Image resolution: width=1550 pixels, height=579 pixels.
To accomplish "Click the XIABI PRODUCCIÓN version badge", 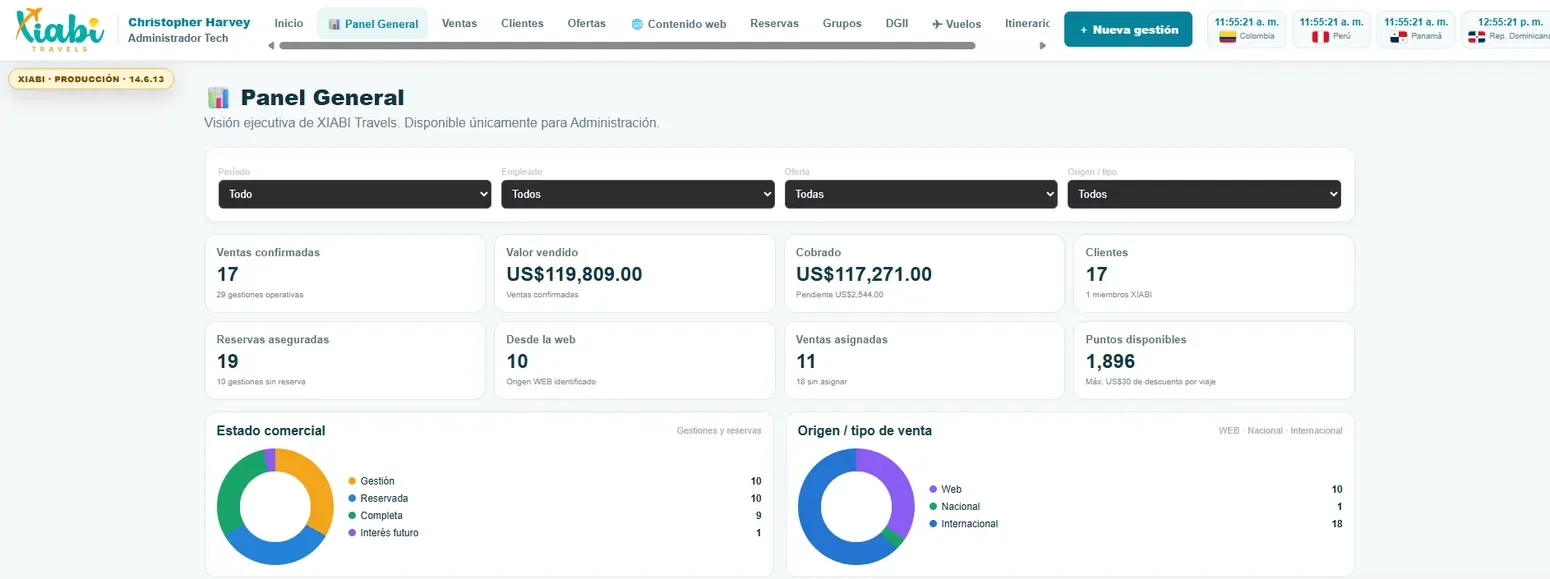I will click(x=91, y=78).
